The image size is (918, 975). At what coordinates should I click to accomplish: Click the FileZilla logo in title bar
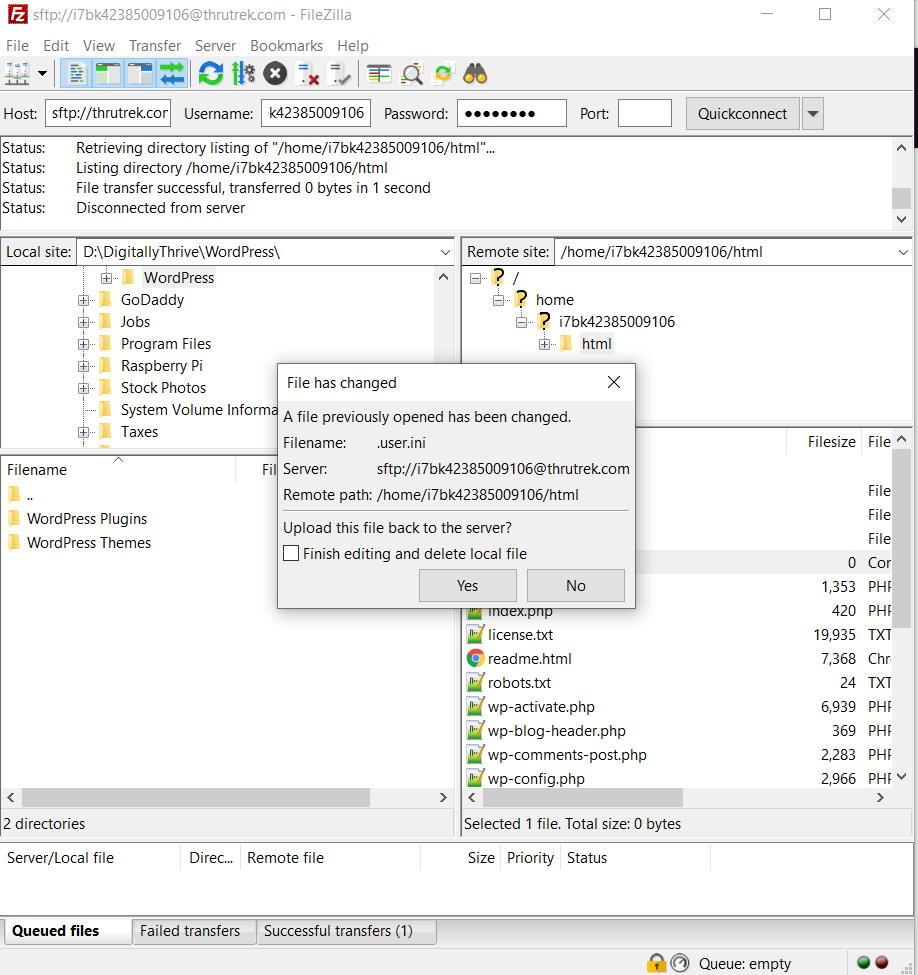tap(17, 14)
